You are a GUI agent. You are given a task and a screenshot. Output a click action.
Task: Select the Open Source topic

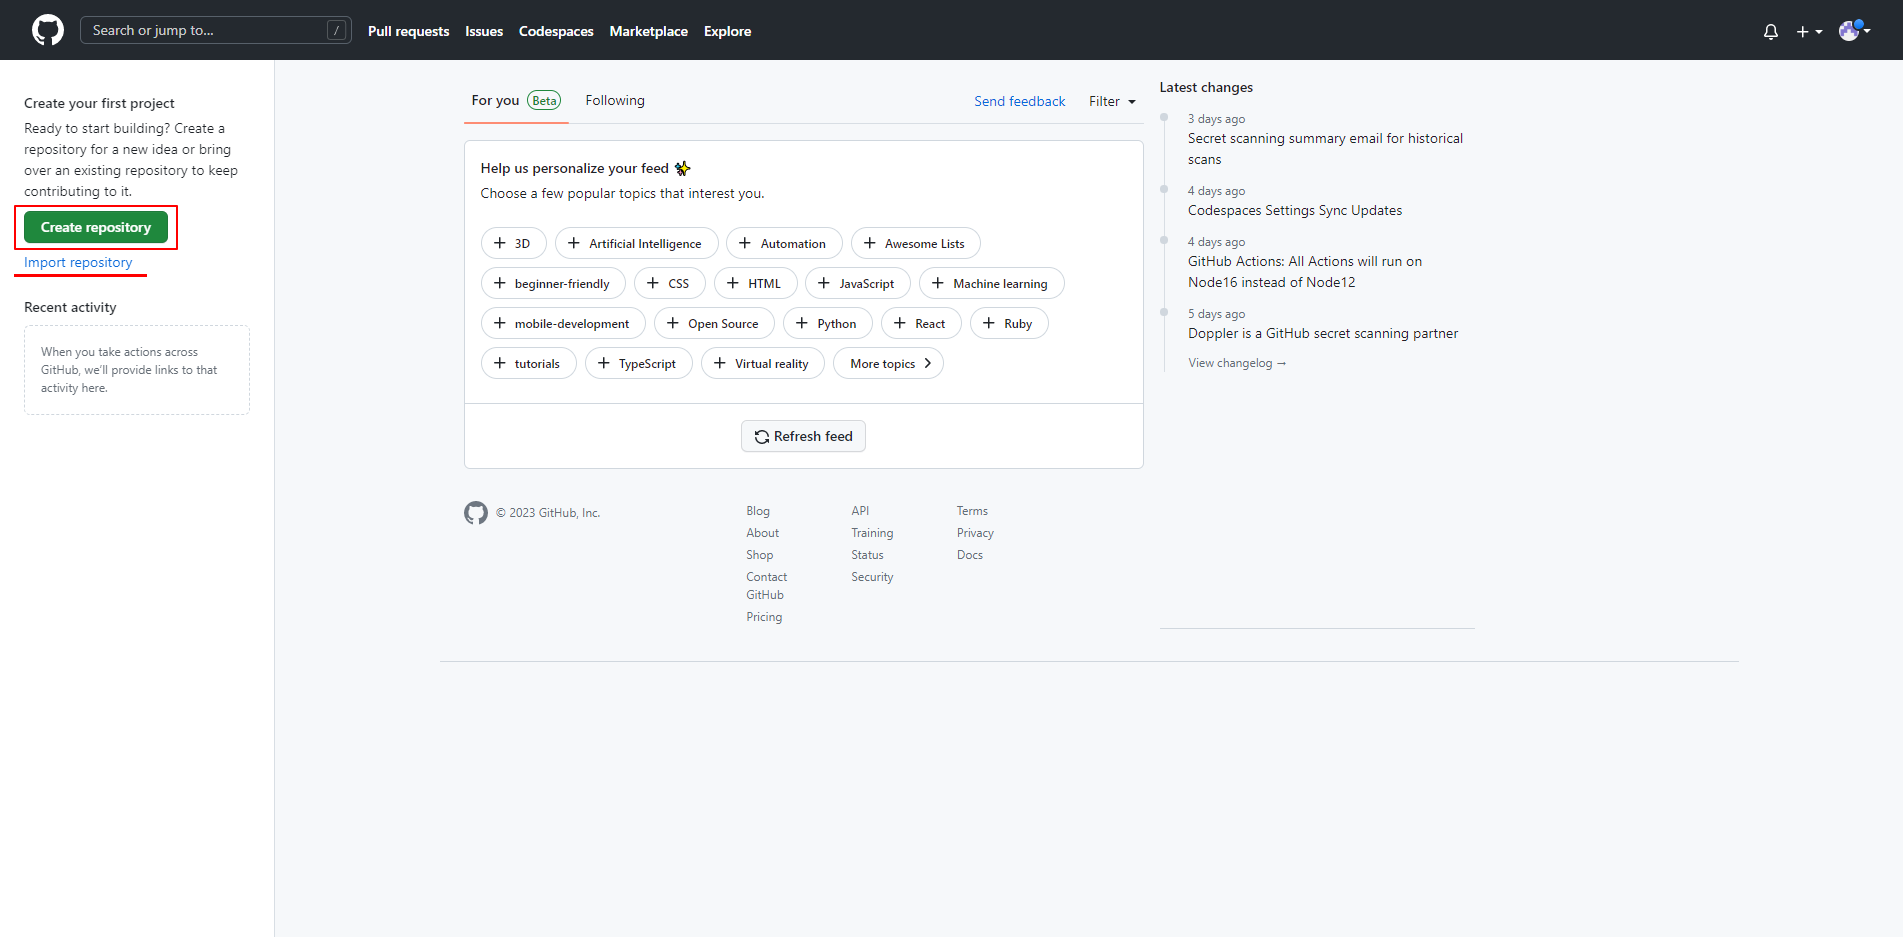click(714, 323)
